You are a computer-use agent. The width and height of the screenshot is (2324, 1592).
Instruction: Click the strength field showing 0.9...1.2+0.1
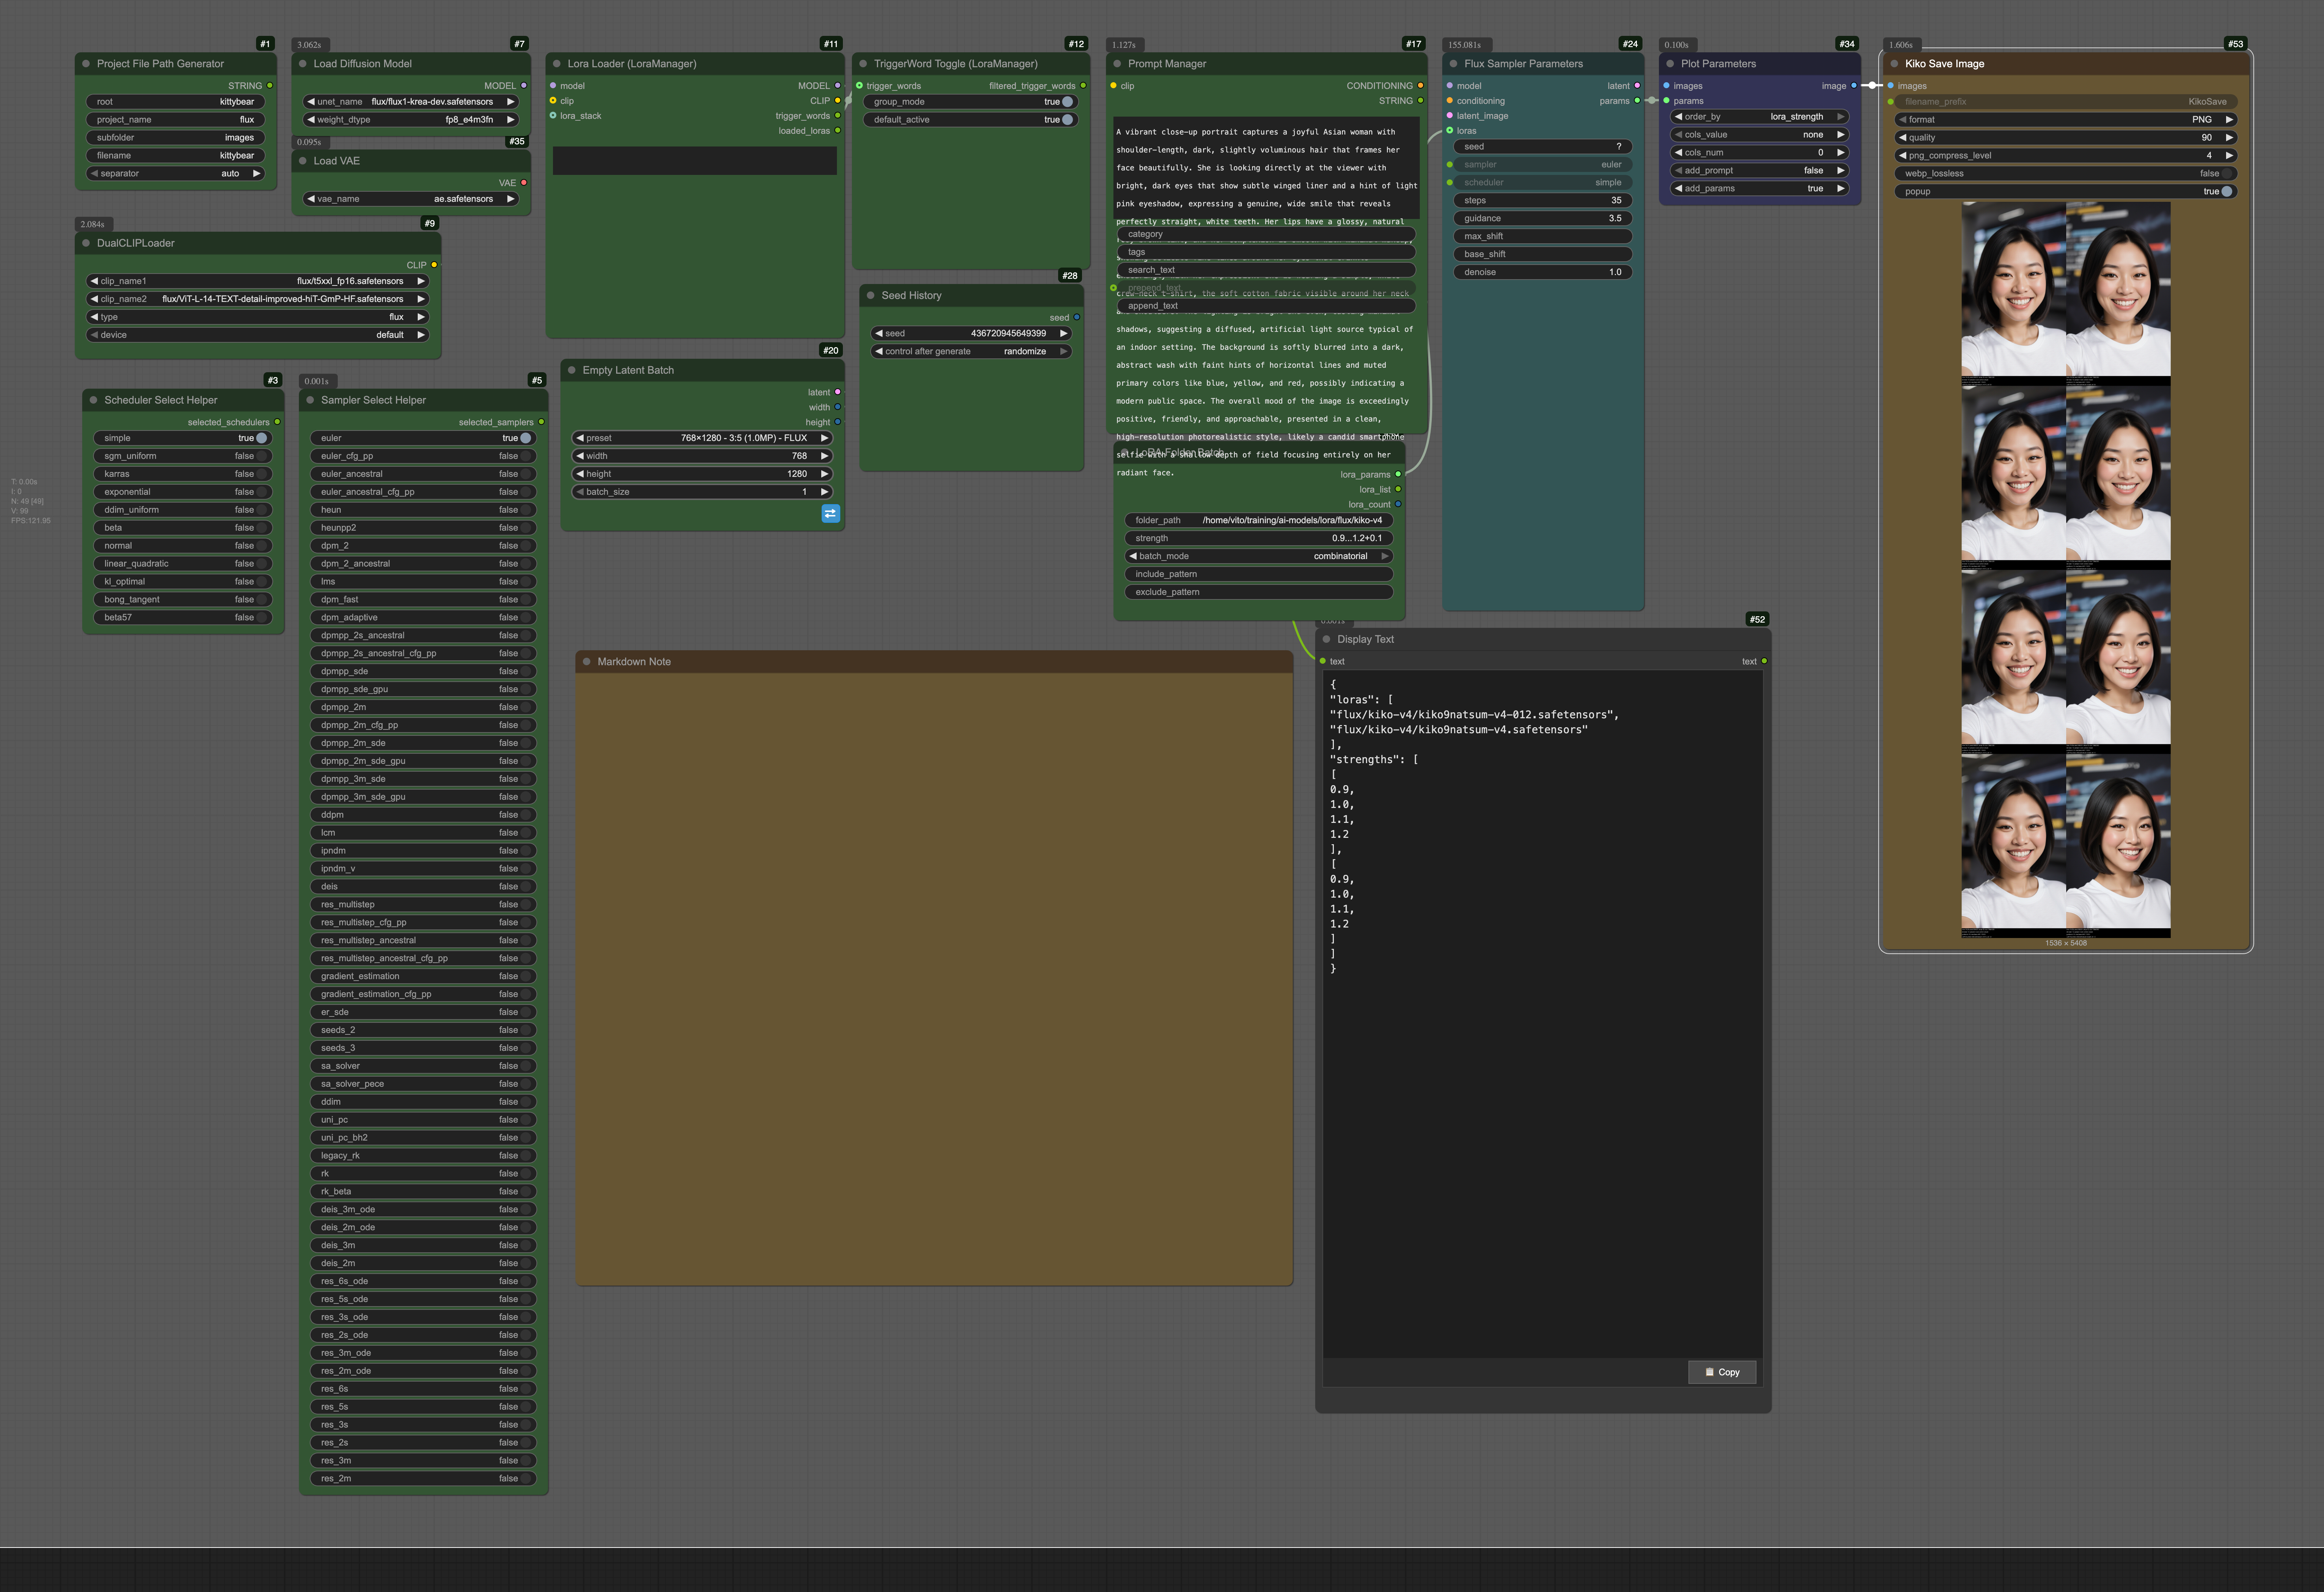tap(1259, 538)
